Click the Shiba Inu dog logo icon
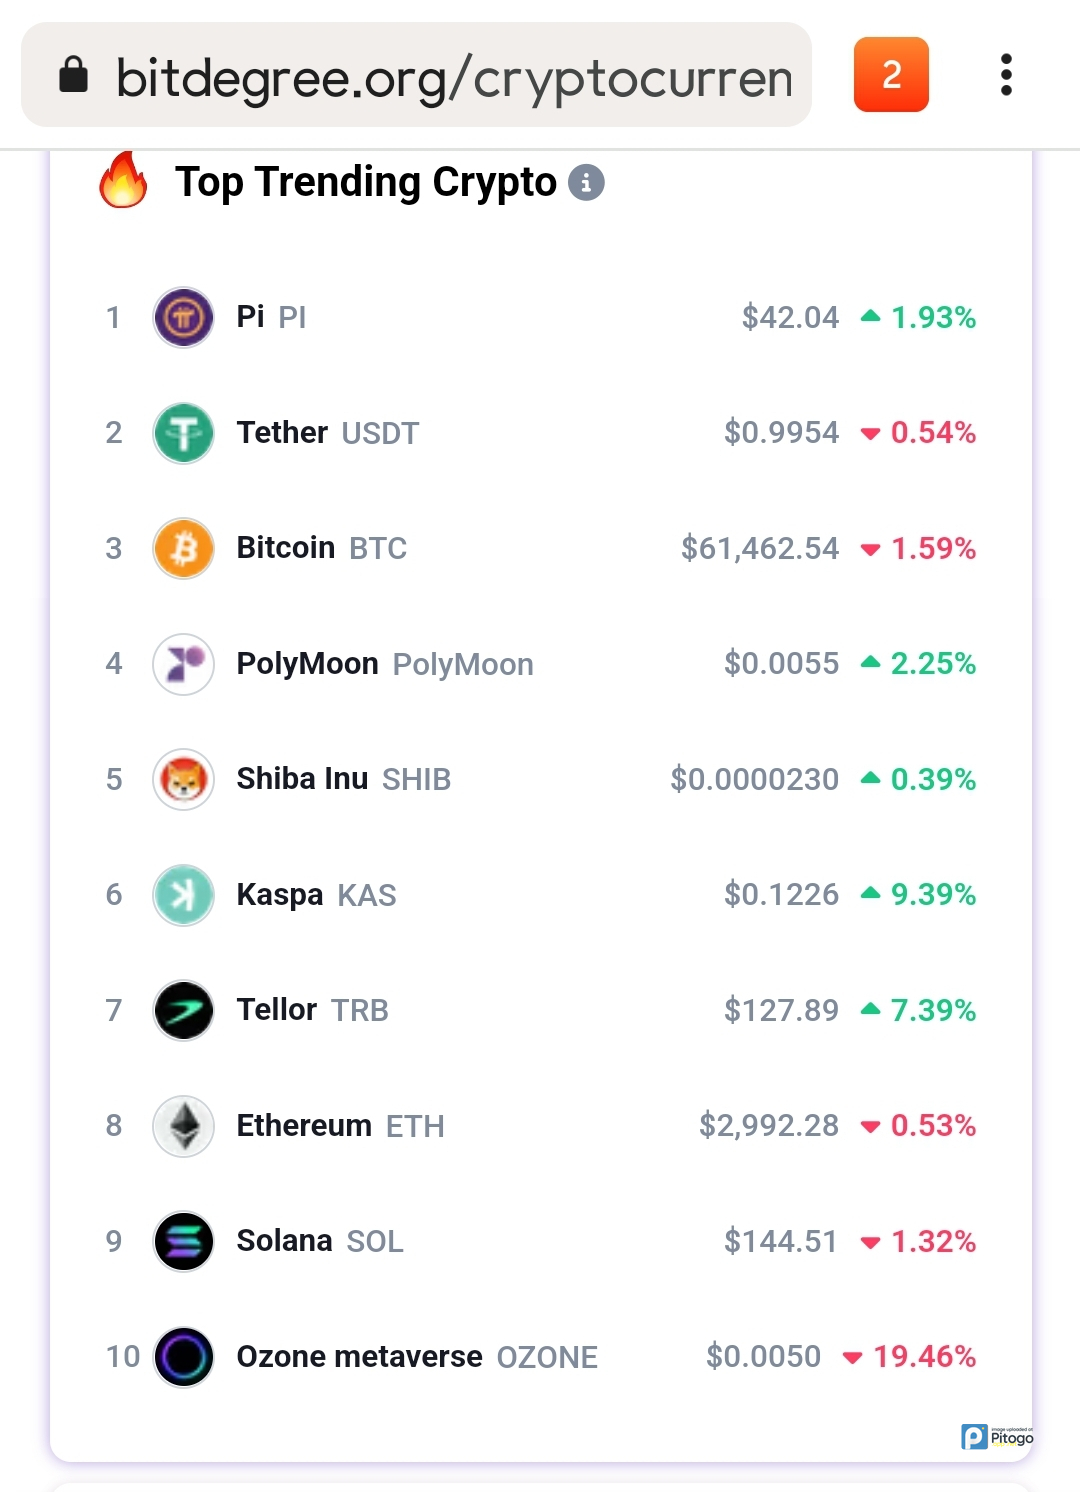This screenshot has height=1492, width=1080. (183, 779)
